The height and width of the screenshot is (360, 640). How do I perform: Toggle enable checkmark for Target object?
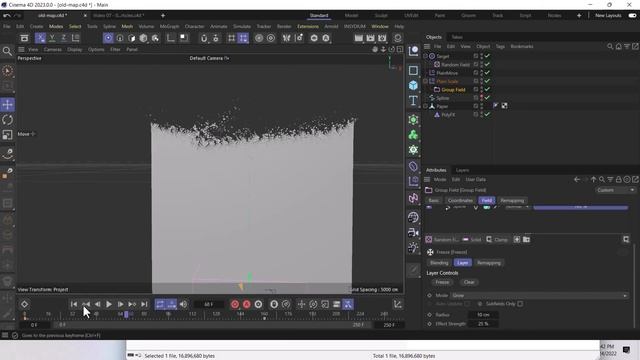487,56
